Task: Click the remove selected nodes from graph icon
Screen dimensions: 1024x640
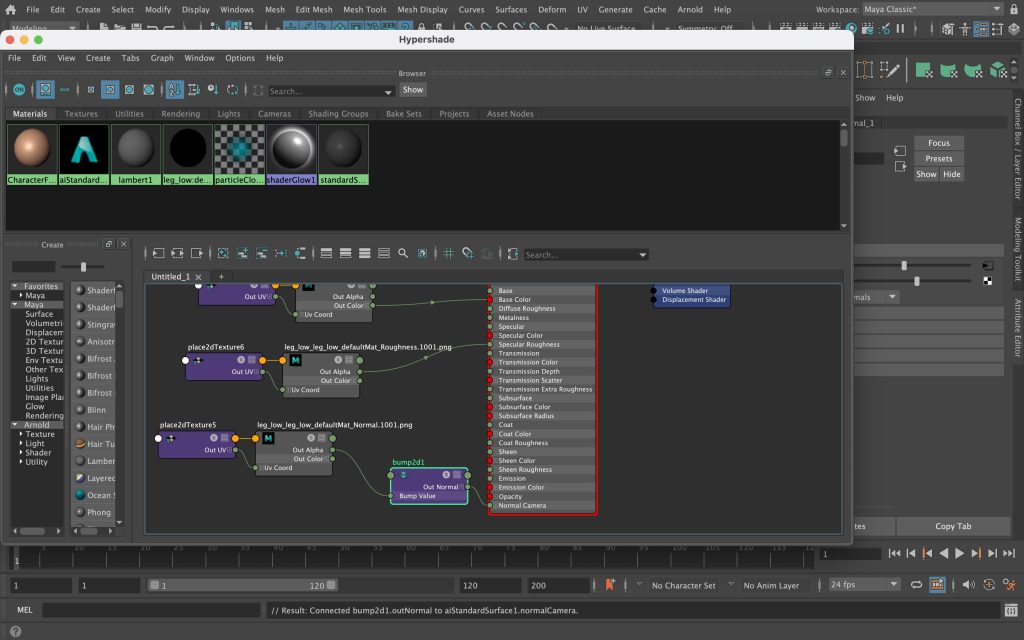Action: click(261, 253)
